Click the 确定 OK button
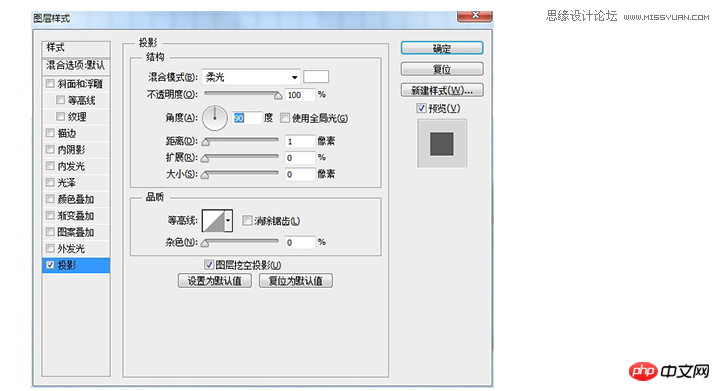 click(x=442, y=48)
